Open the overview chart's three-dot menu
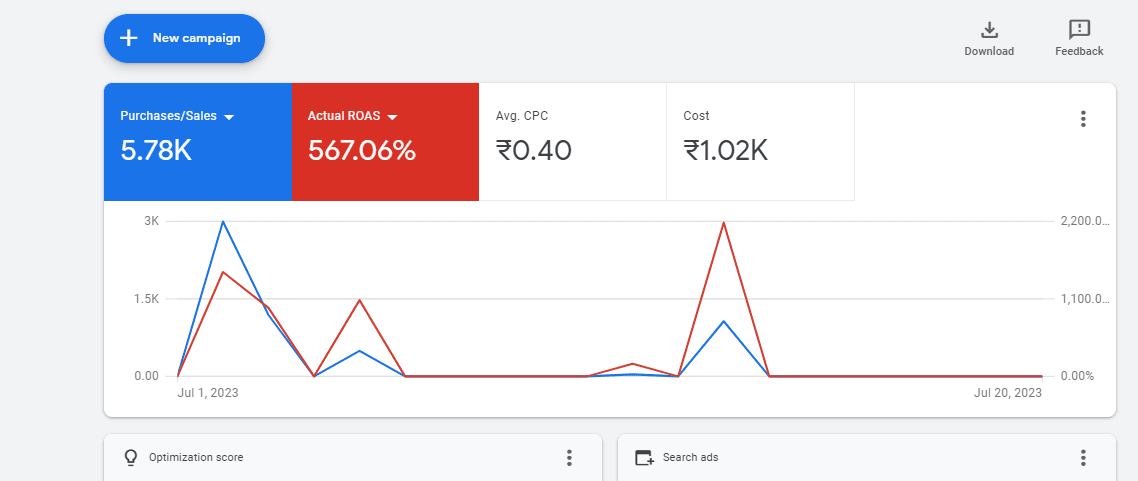The height and width of the screenshot is (481, 1138). tap(1082, 119)
